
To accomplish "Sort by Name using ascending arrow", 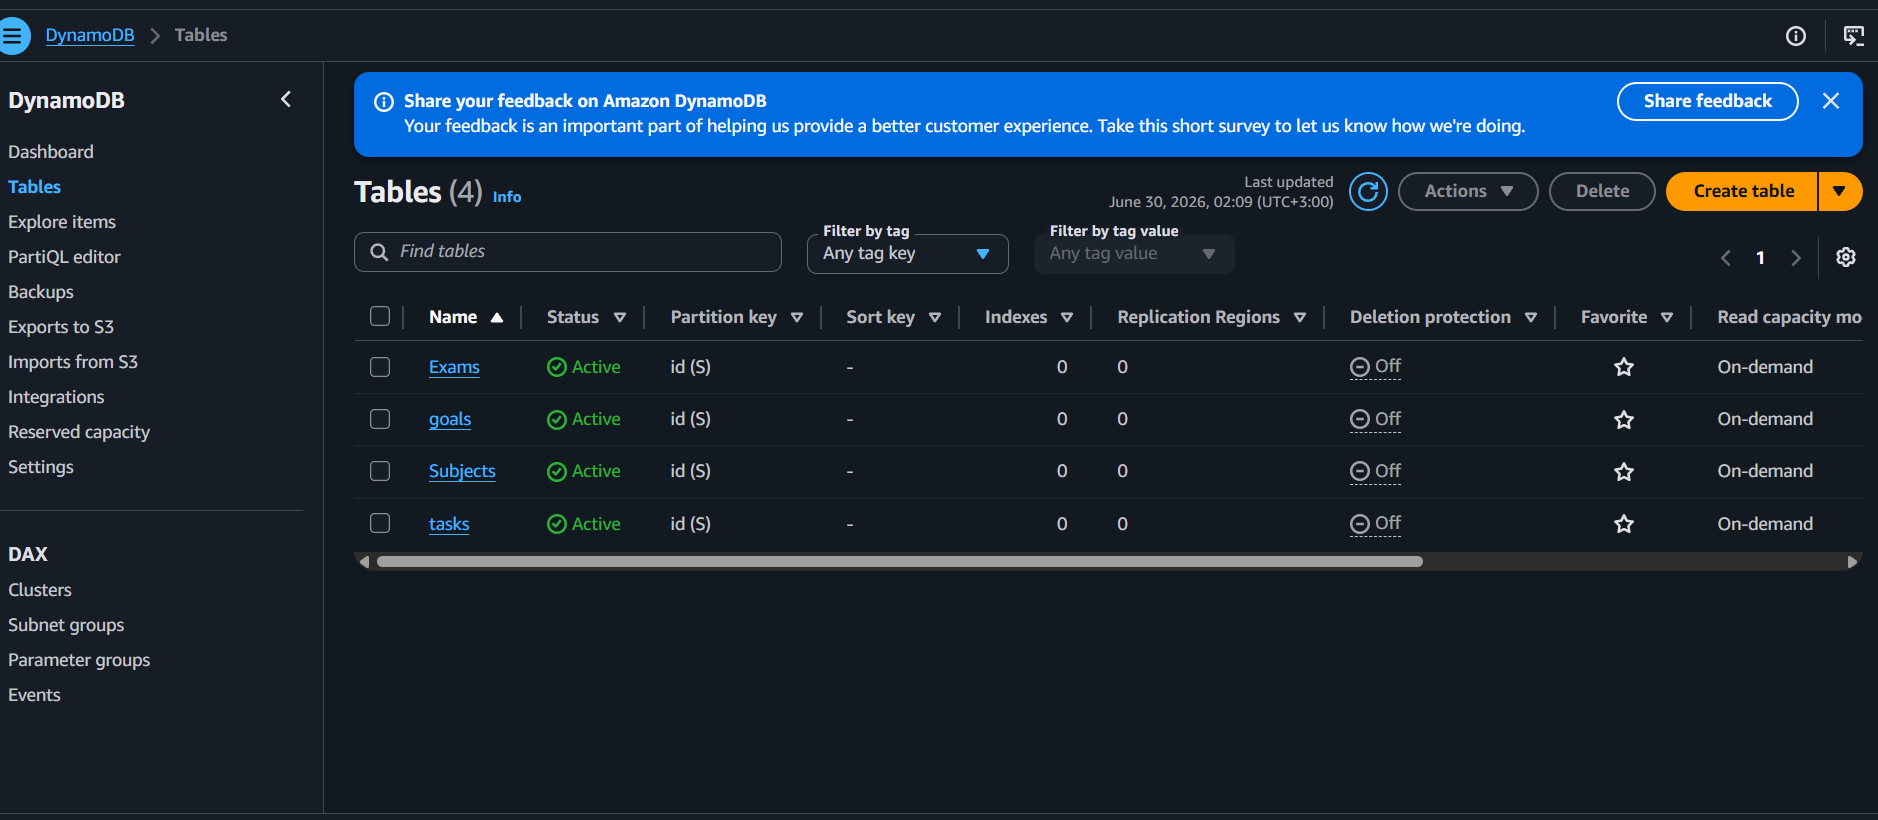I will click(x=497, y=318).
